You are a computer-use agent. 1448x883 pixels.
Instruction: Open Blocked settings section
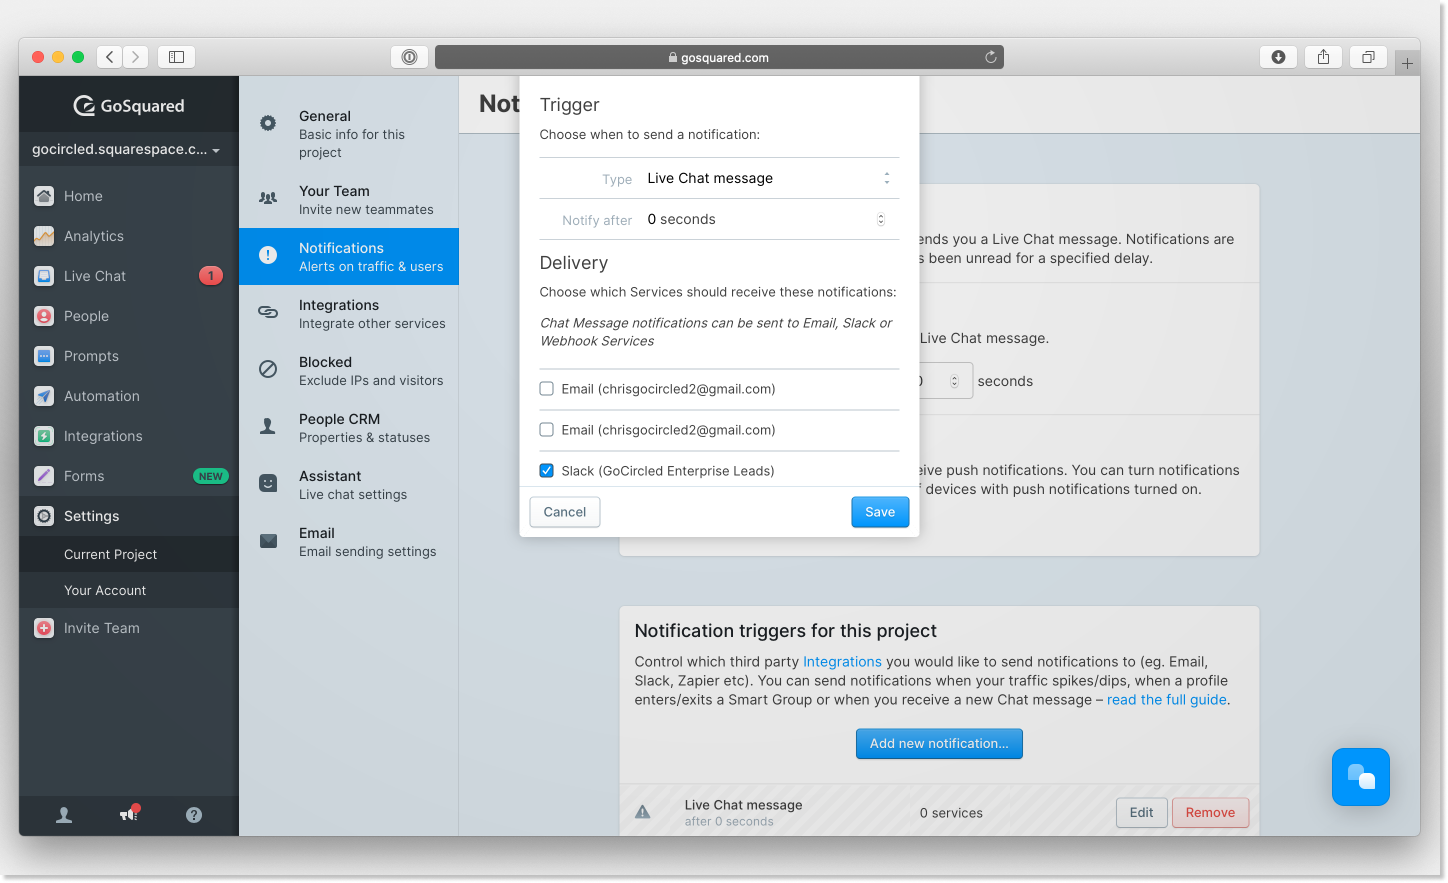[349, 371]
